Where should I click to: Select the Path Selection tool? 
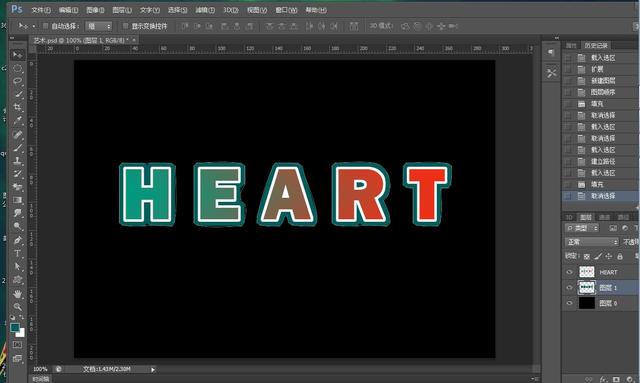[17, 266]
